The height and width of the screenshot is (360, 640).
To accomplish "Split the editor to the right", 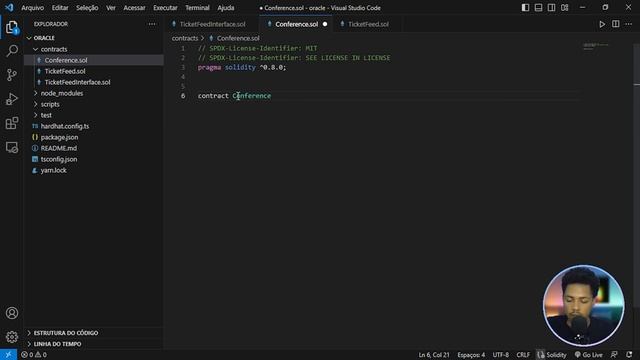I will (616, 24).
